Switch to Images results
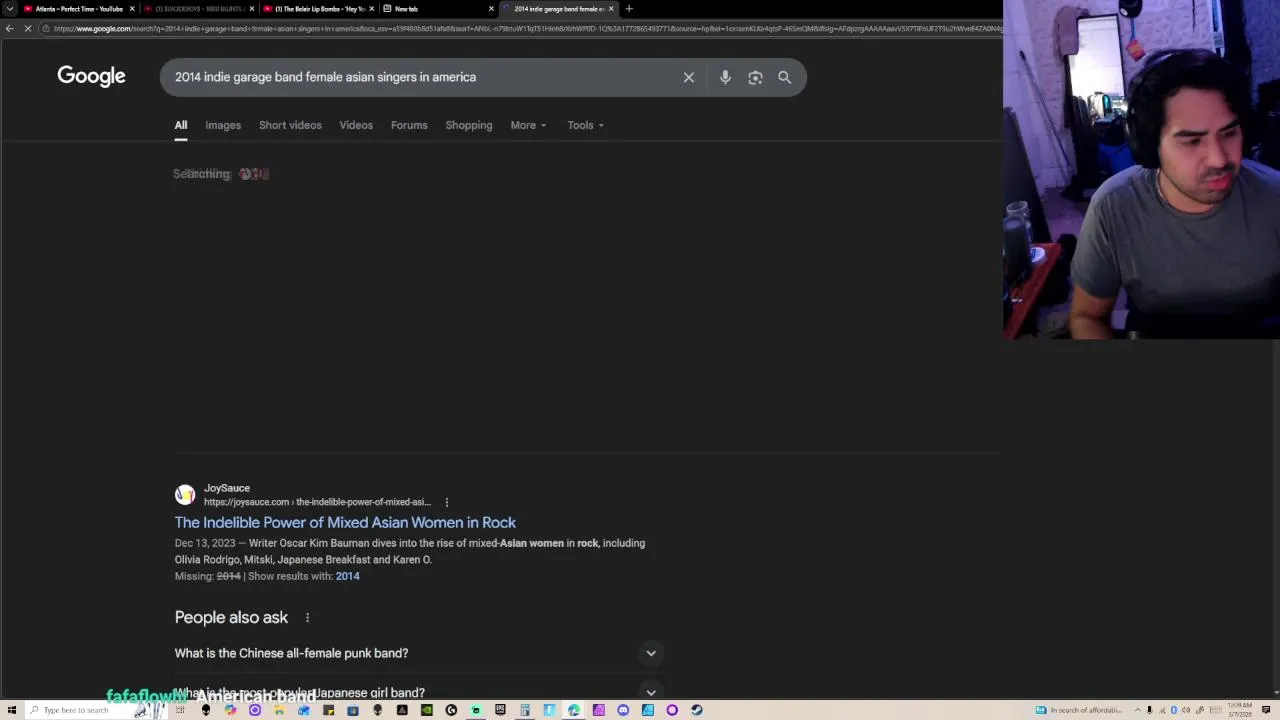The height and width of the screenshot is (720, 1280). point(223,125)
